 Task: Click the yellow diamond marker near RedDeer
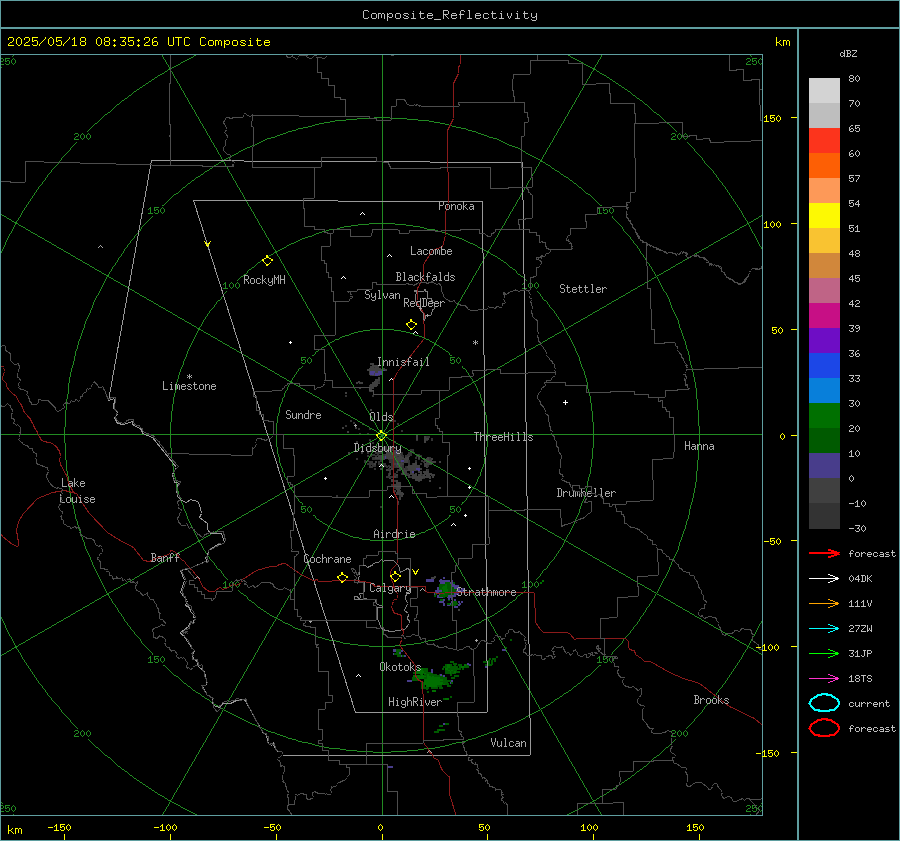coord(411,324)
